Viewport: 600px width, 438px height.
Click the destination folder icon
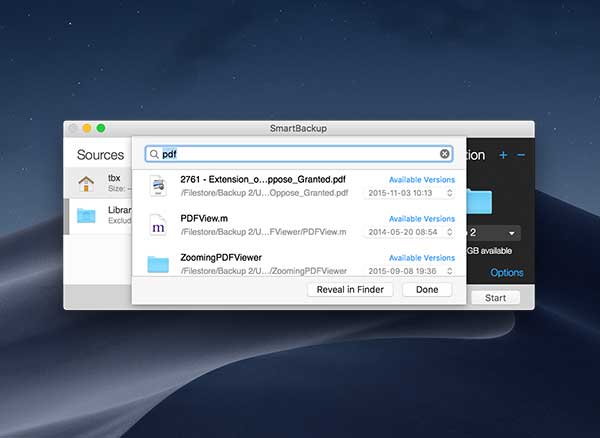coord(479,201)
